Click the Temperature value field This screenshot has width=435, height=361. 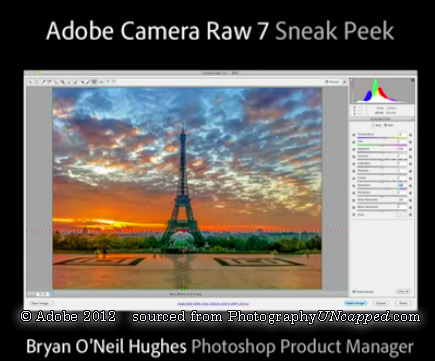click(402, 134)
